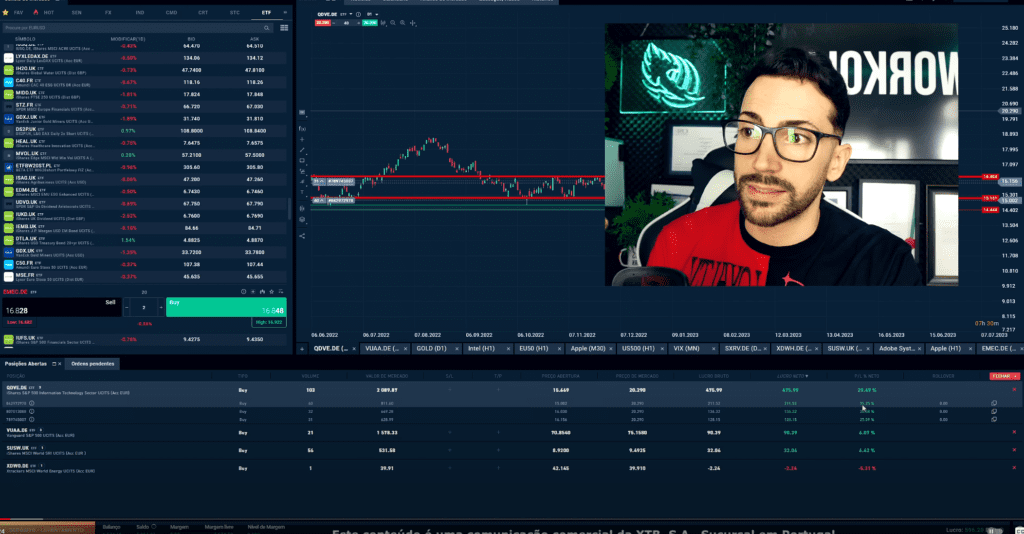The height and width of the screenshot is (534, 1024).
Task: Click the copy icon on first sub-position row
Action: [994, 402]
